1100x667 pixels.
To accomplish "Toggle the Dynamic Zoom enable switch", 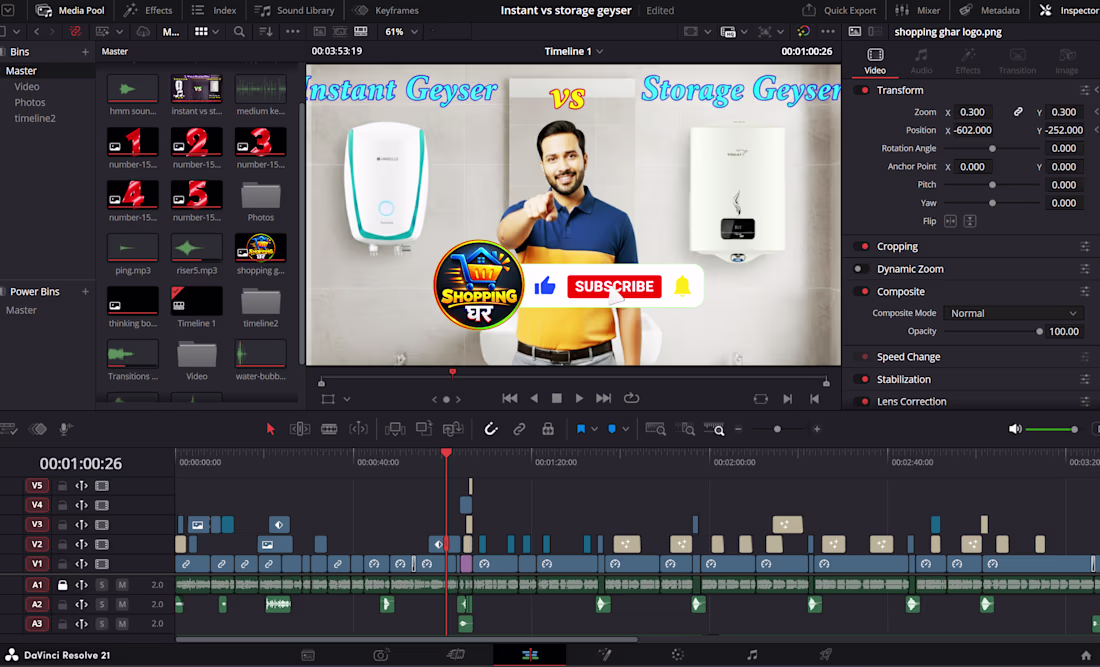I will click(859, 269).
